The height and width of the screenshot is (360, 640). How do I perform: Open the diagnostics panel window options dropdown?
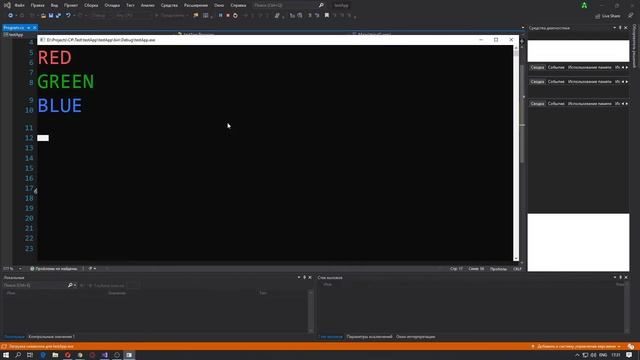coord(614,28)
